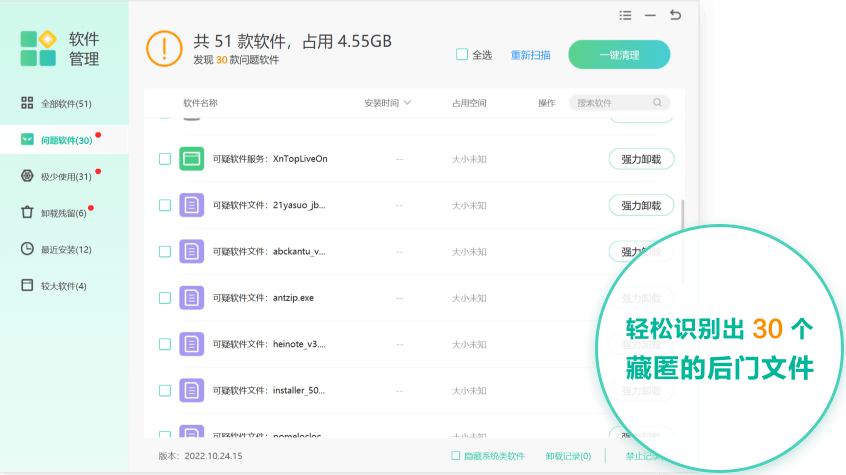Click the back arrow icon at top right
This screenshot has width=846, height=475.
tap(676, 15)
